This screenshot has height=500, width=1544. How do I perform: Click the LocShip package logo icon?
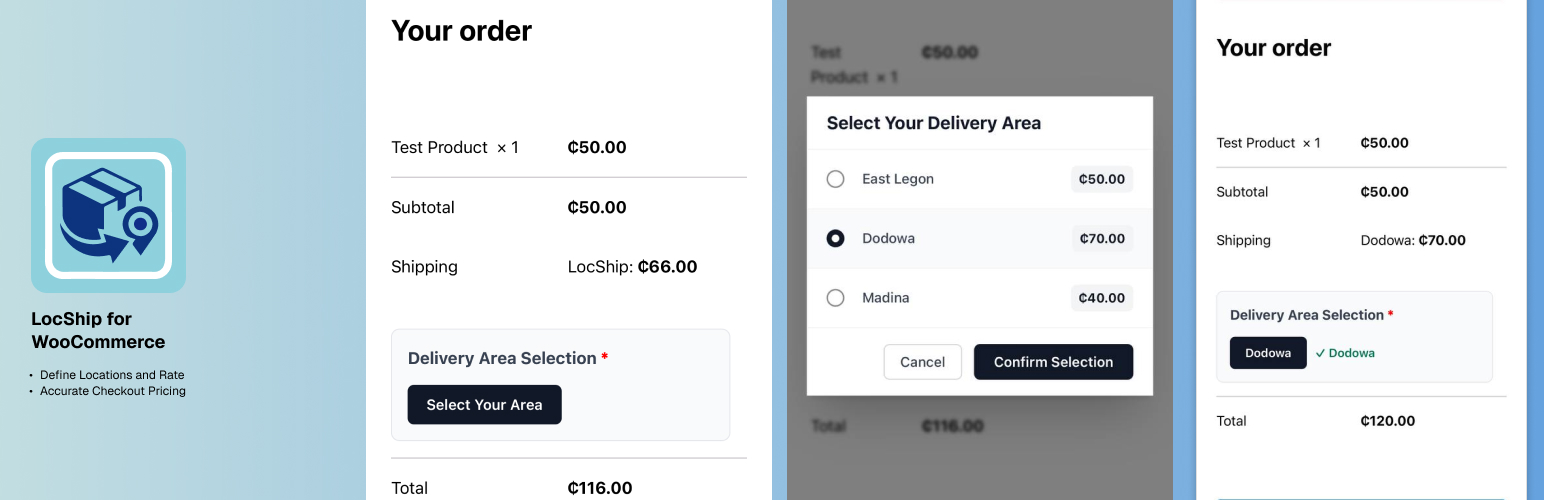pos(108,215)
